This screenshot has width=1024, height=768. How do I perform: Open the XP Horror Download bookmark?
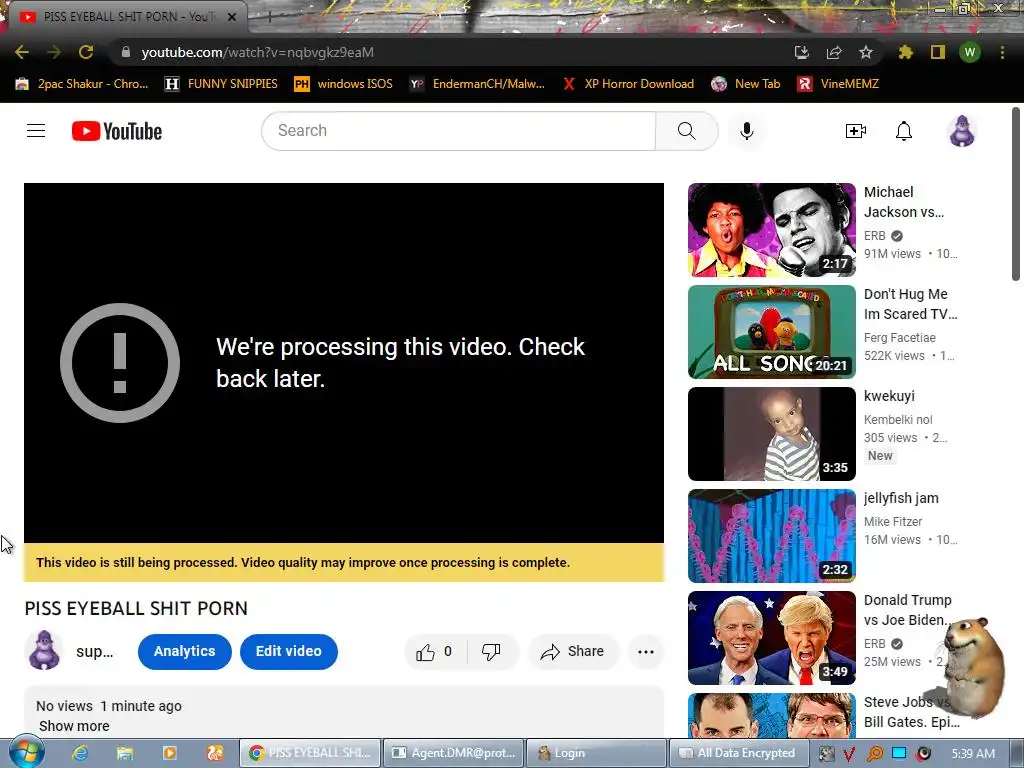(628, 84)
